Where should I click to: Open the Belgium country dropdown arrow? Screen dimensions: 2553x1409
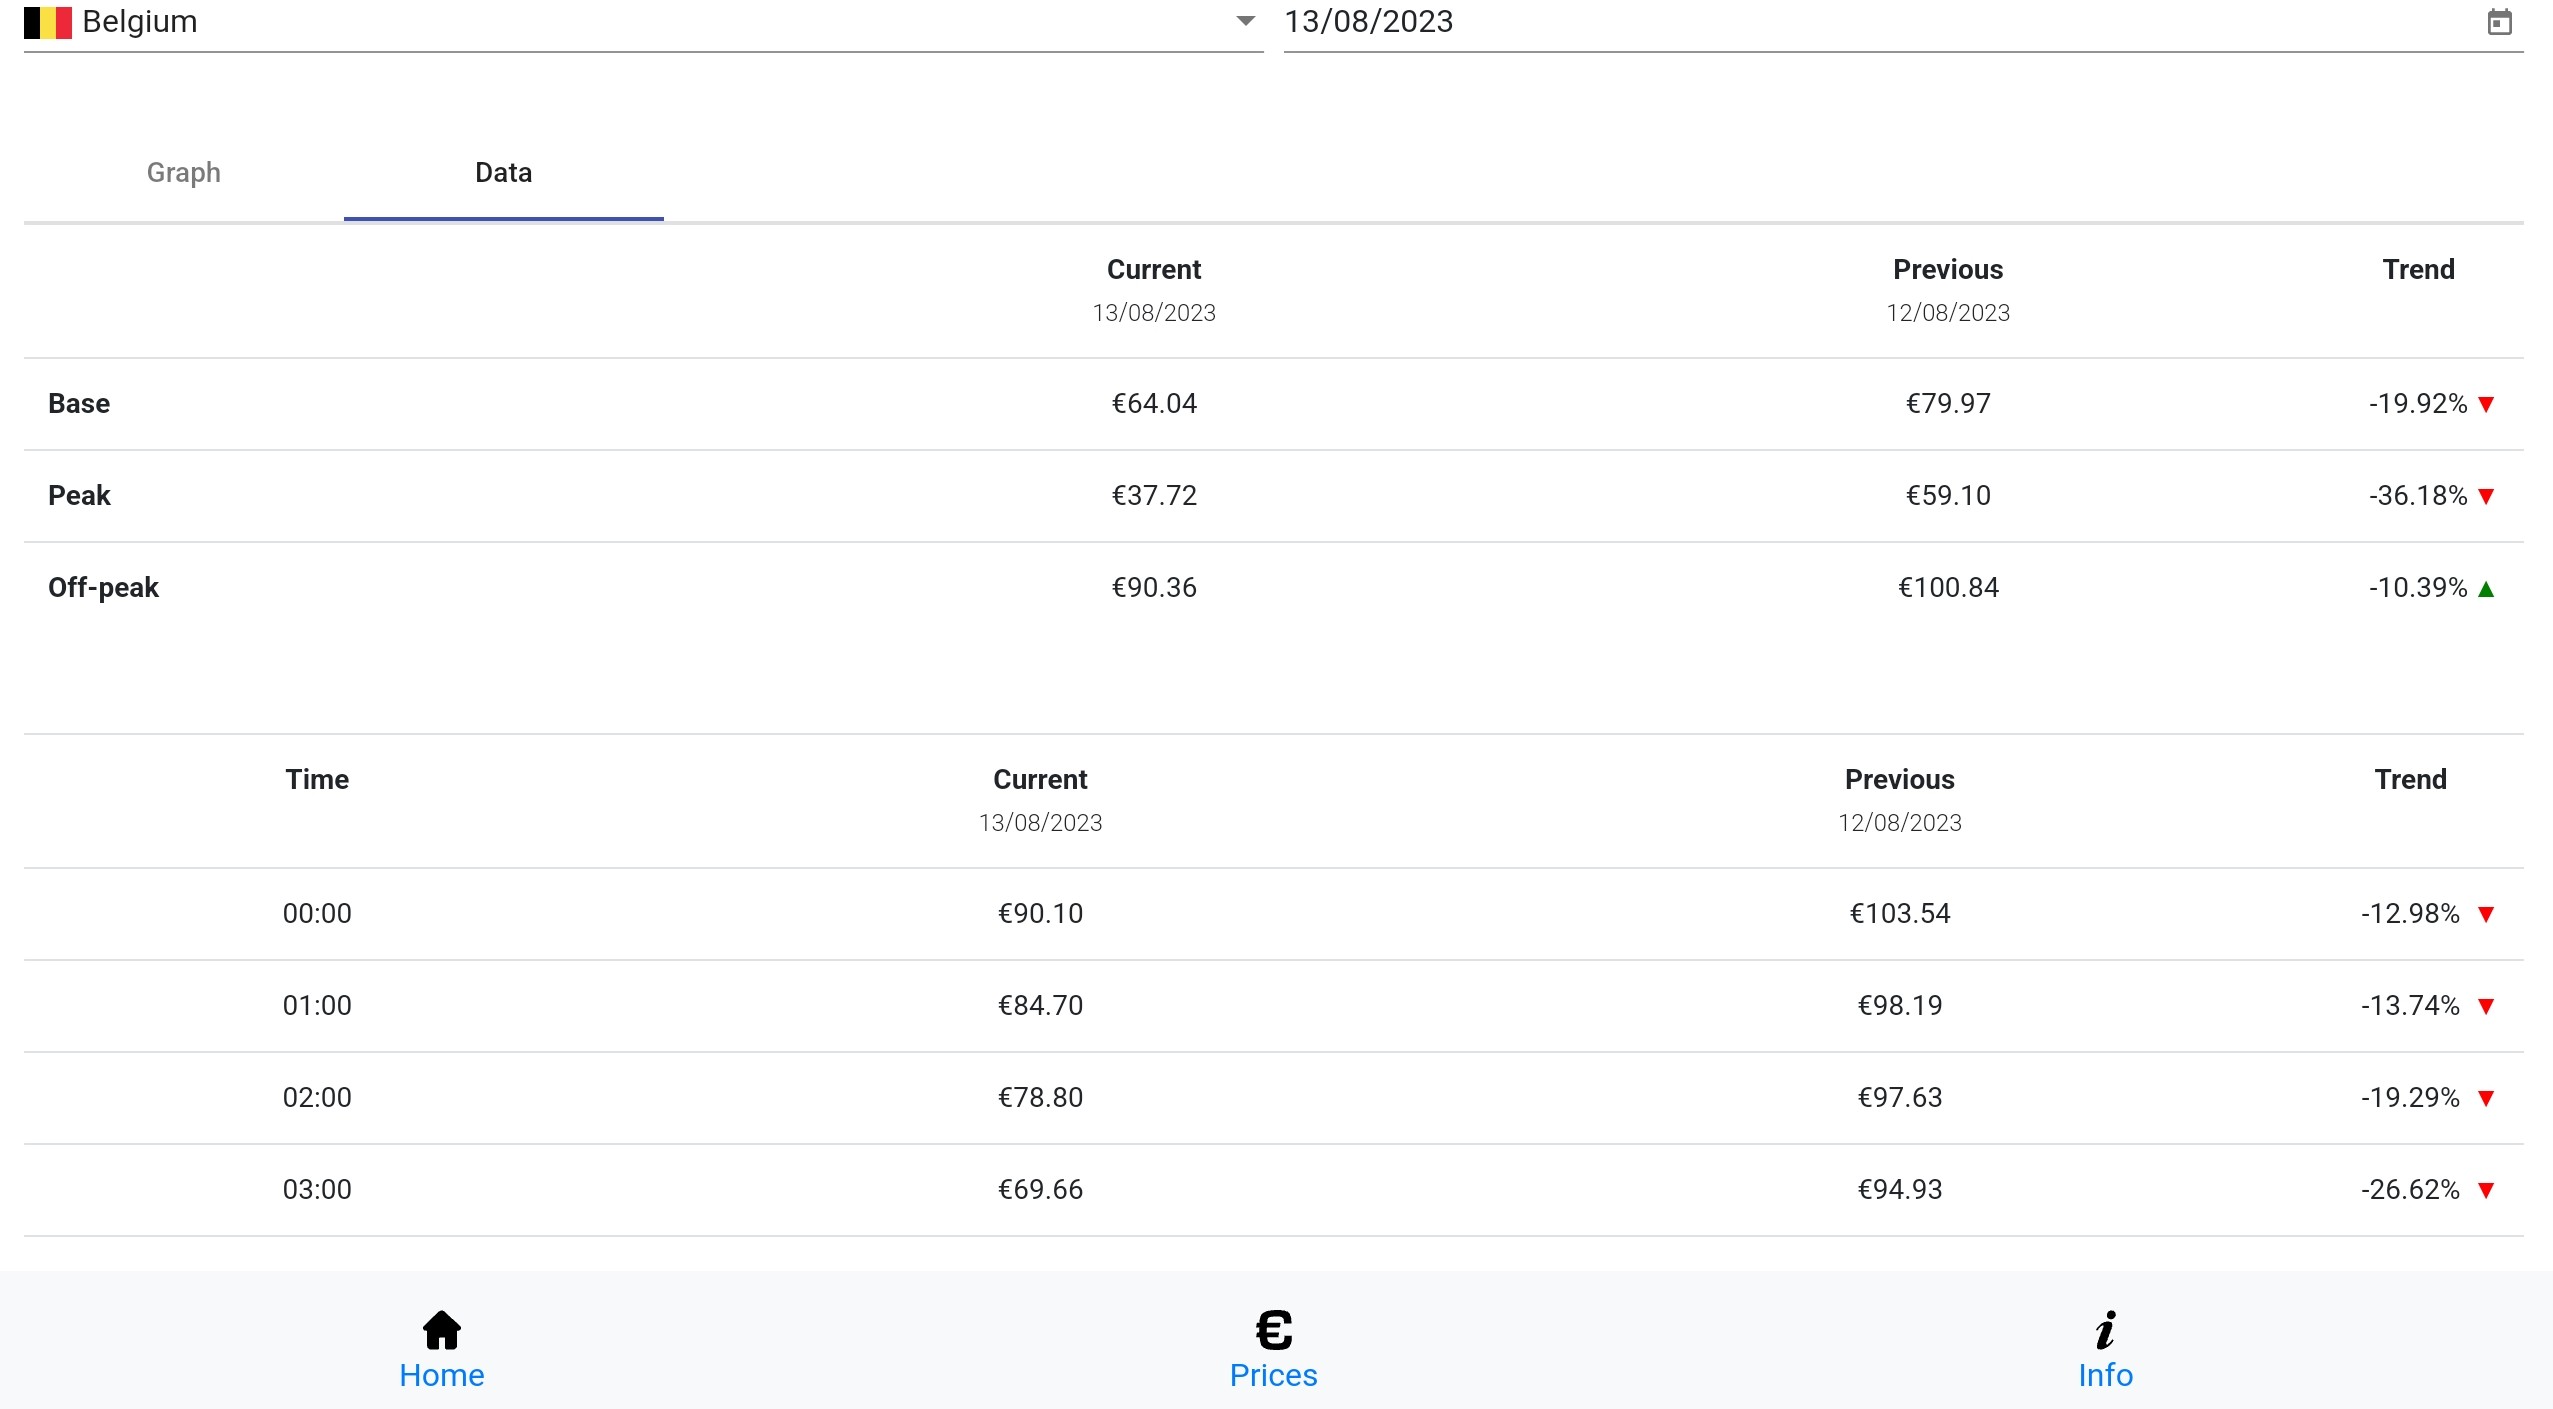1245,21
